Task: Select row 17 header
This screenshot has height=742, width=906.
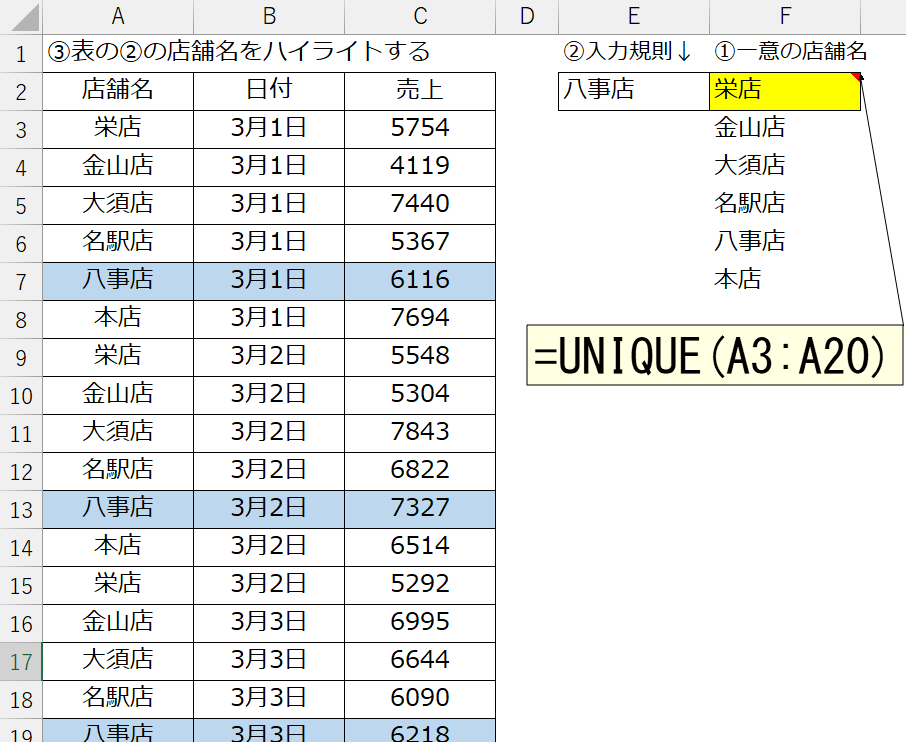Action: pos(21,662)
